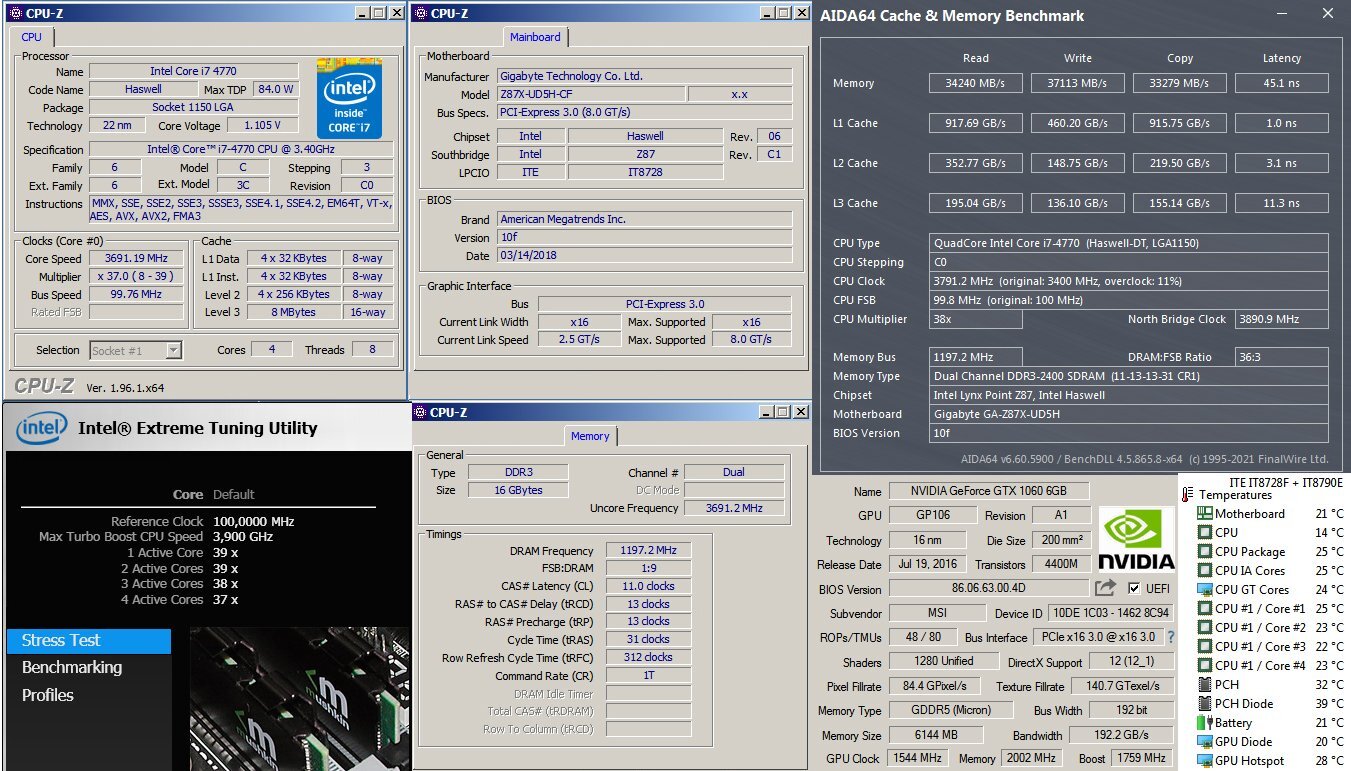The height and width of the screenshot is (771, 1351).
Task: Click the Intel logo in Extreme Tuning Utility
Action: pyautogui.click(x=42, y=429)
